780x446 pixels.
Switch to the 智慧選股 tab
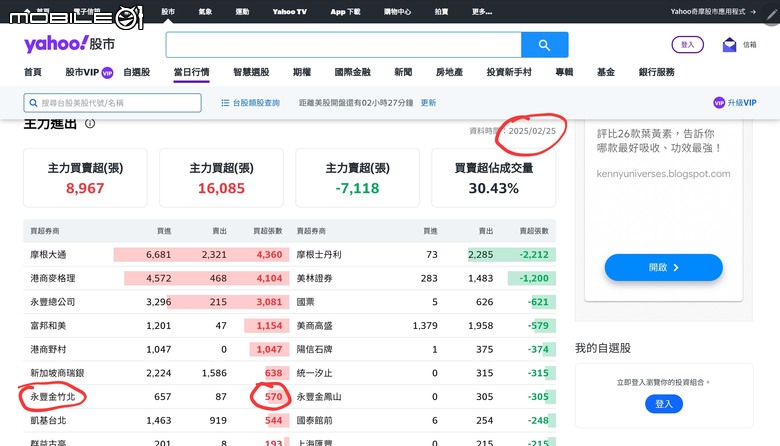251,72
